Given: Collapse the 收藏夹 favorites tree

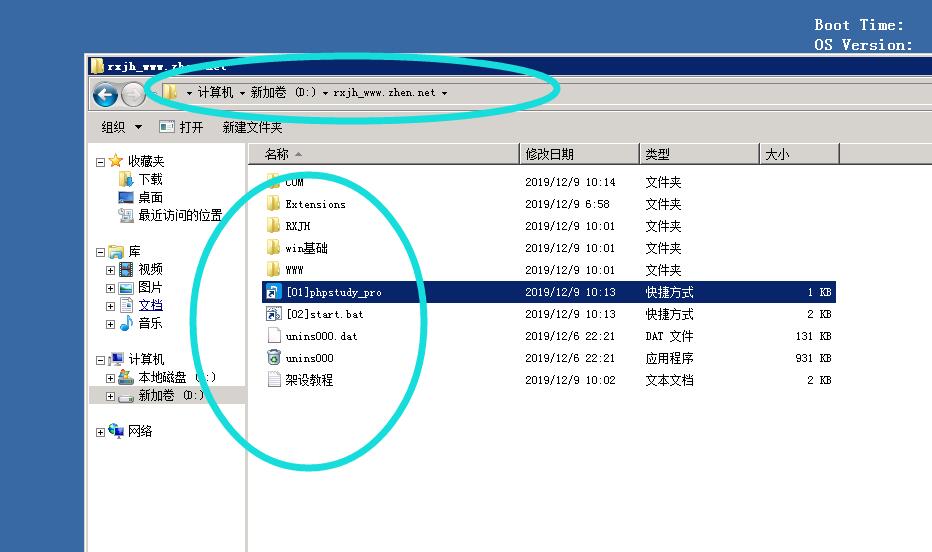Looking at the screenshot, I should tap(100, 162).
